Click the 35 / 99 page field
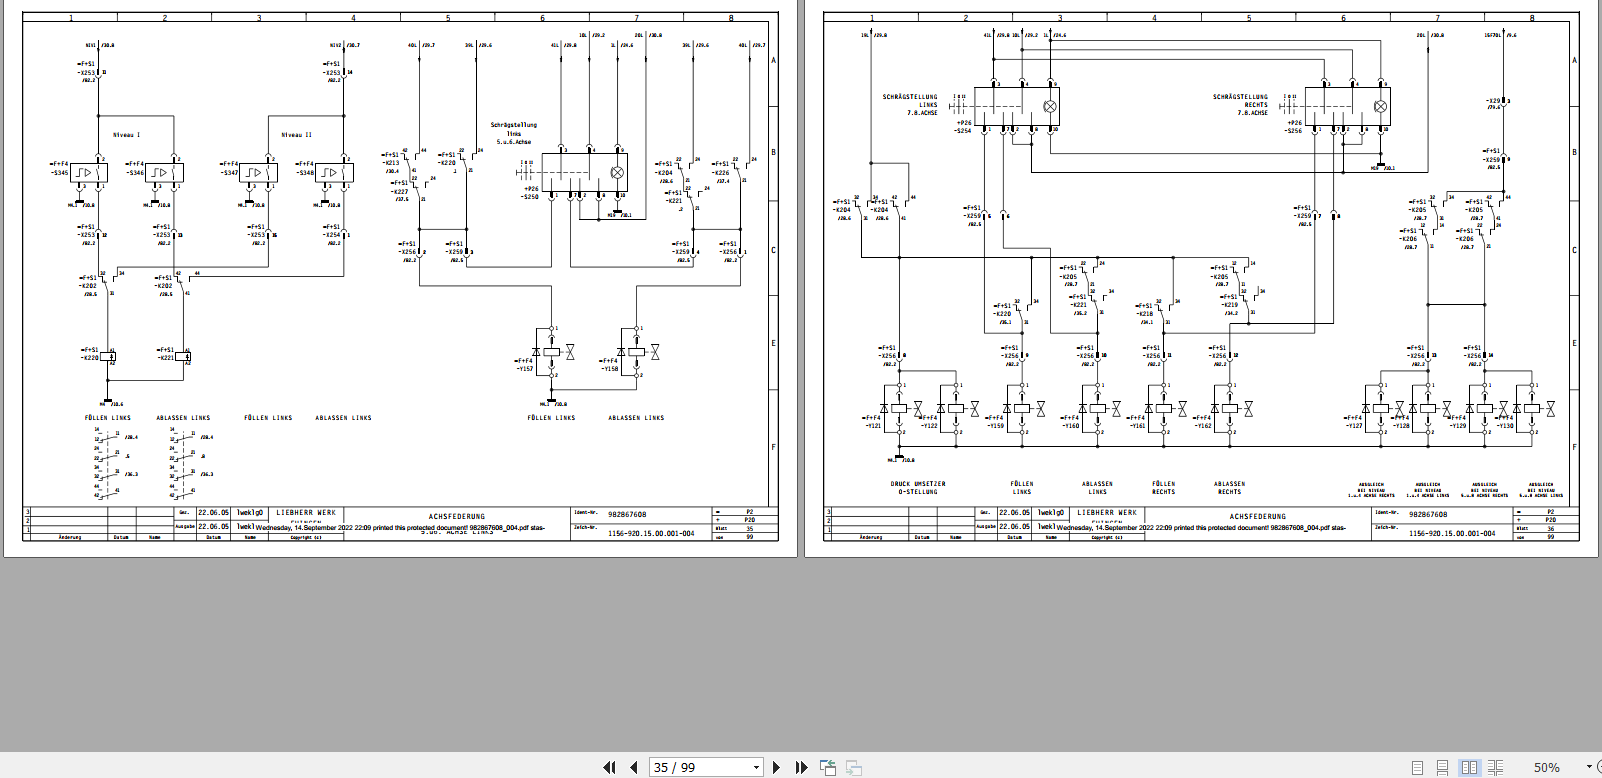This screenshot has width=1602, height=778. coord(698,767)
